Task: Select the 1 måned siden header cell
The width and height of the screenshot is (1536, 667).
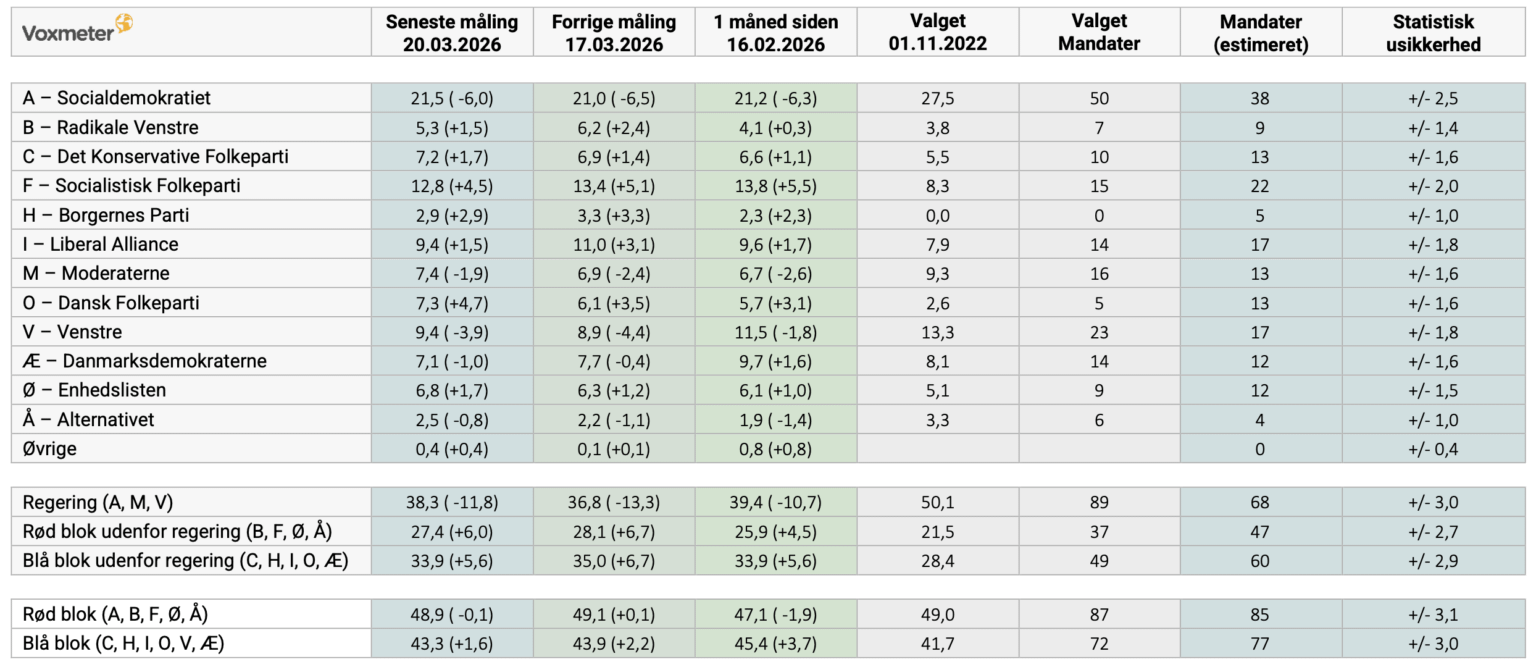Action: pos(776,33)
